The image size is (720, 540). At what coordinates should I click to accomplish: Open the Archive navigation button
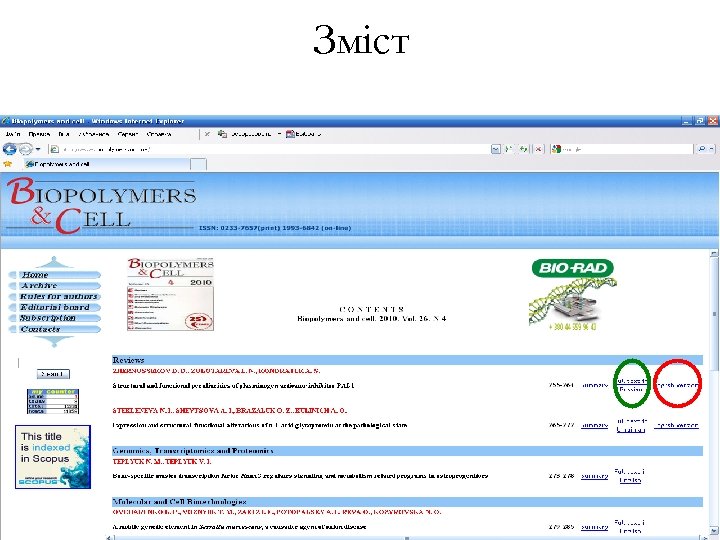point(54,286)
